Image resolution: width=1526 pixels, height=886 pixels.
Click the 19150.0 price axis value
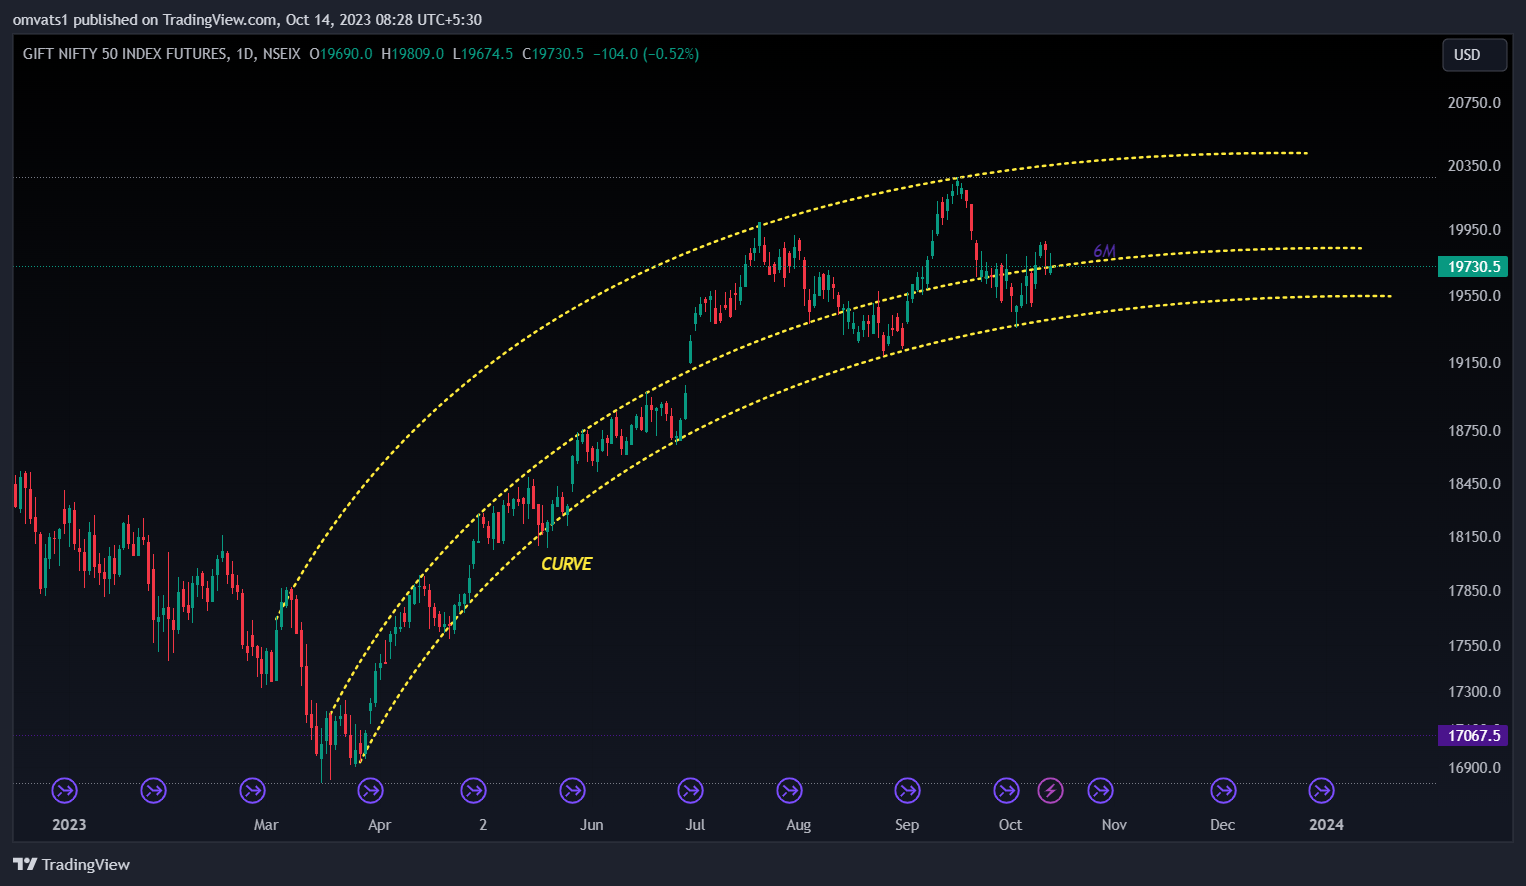[1474, 363]
